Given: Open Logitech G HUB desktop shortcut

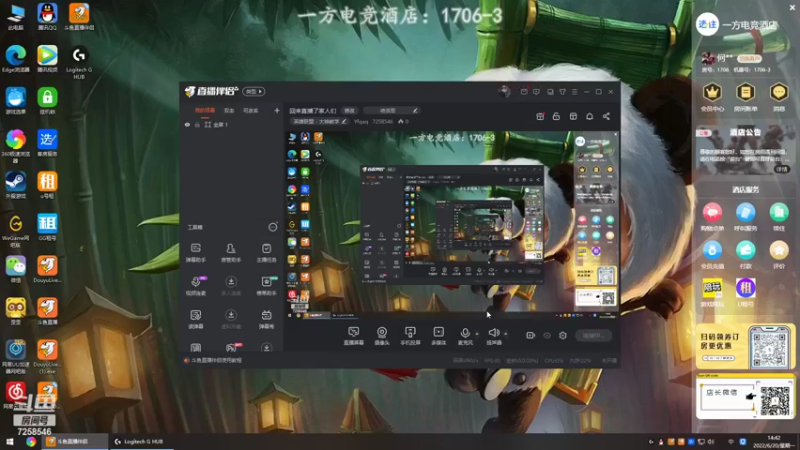Looking at the screenshot, I should pos(79,62).
